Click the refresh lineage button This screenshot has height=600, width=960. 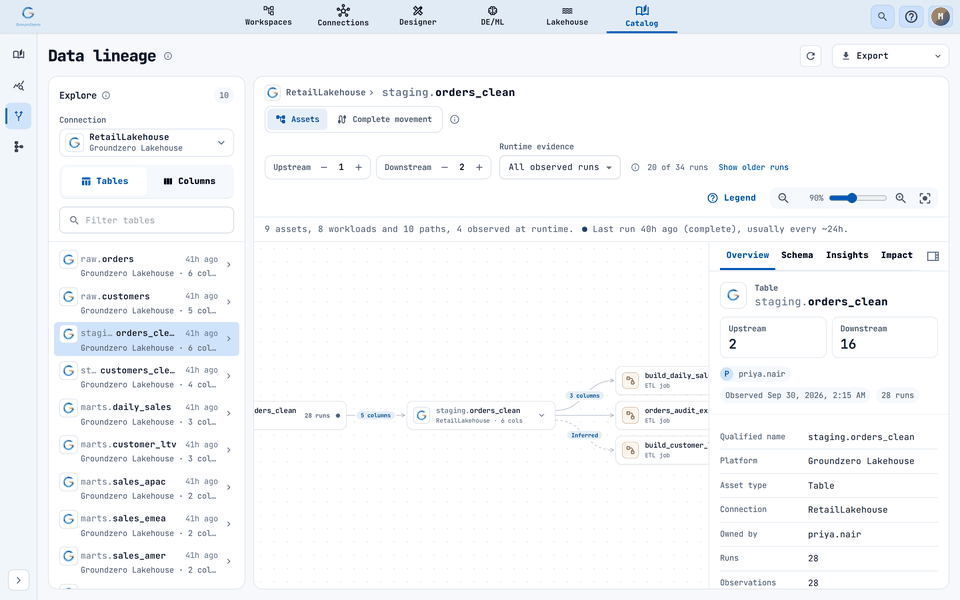pos(811,56)
